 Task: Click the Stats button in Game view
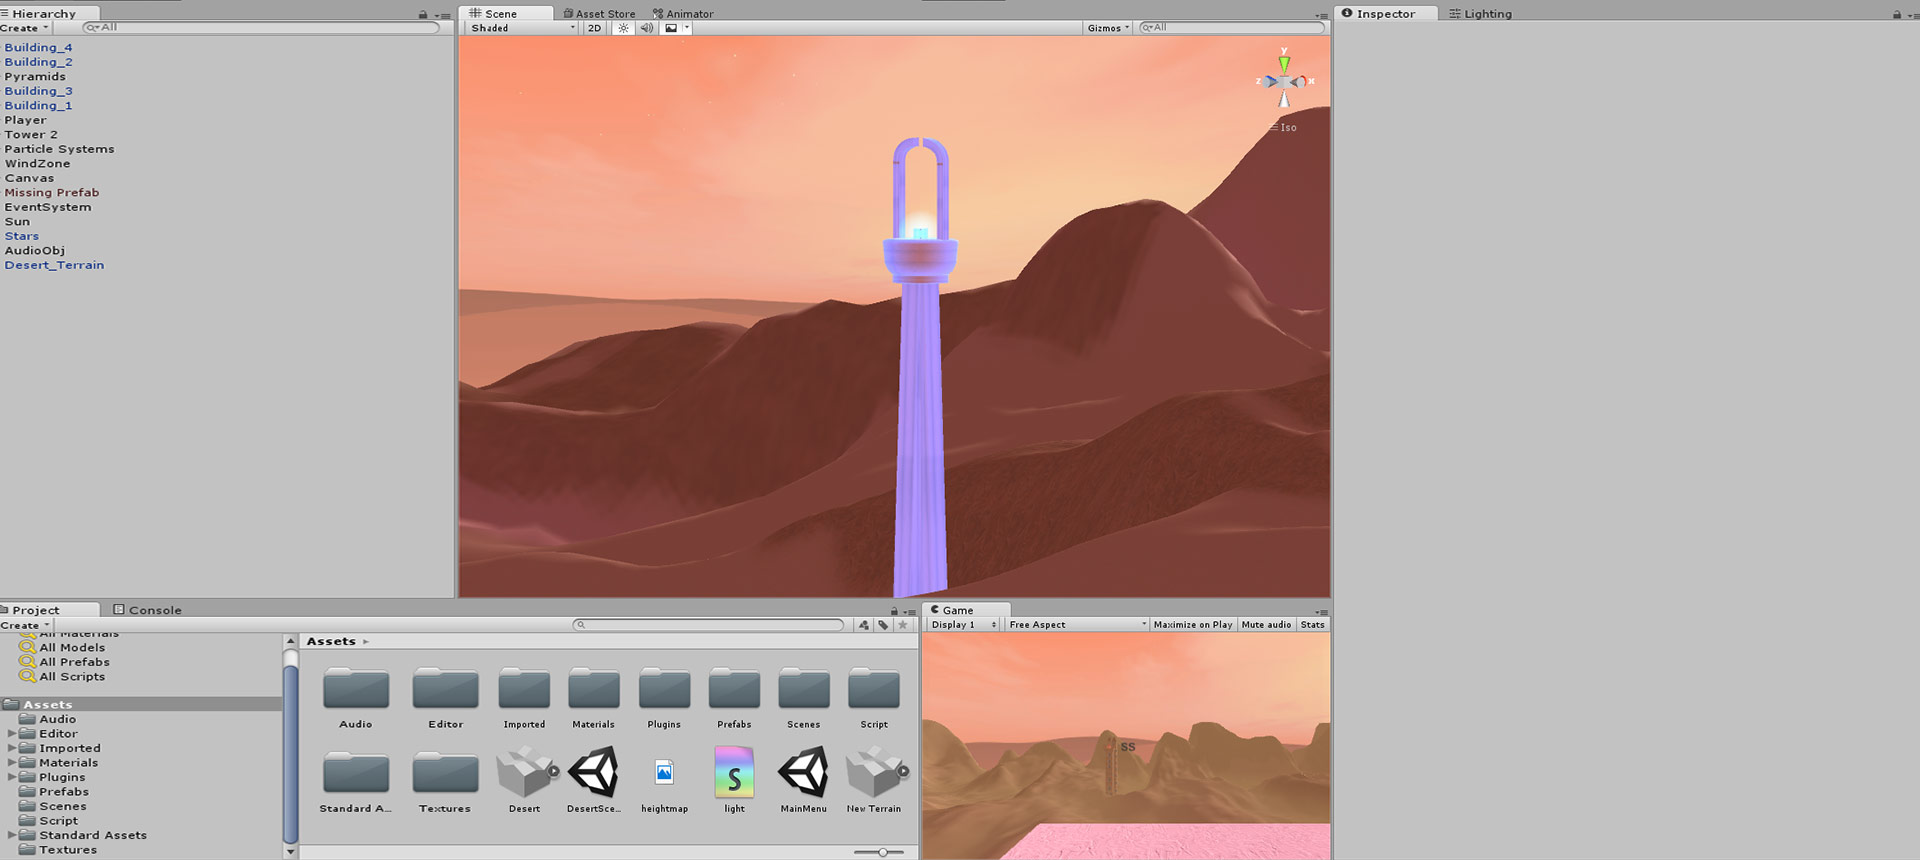pos(1312,625)
